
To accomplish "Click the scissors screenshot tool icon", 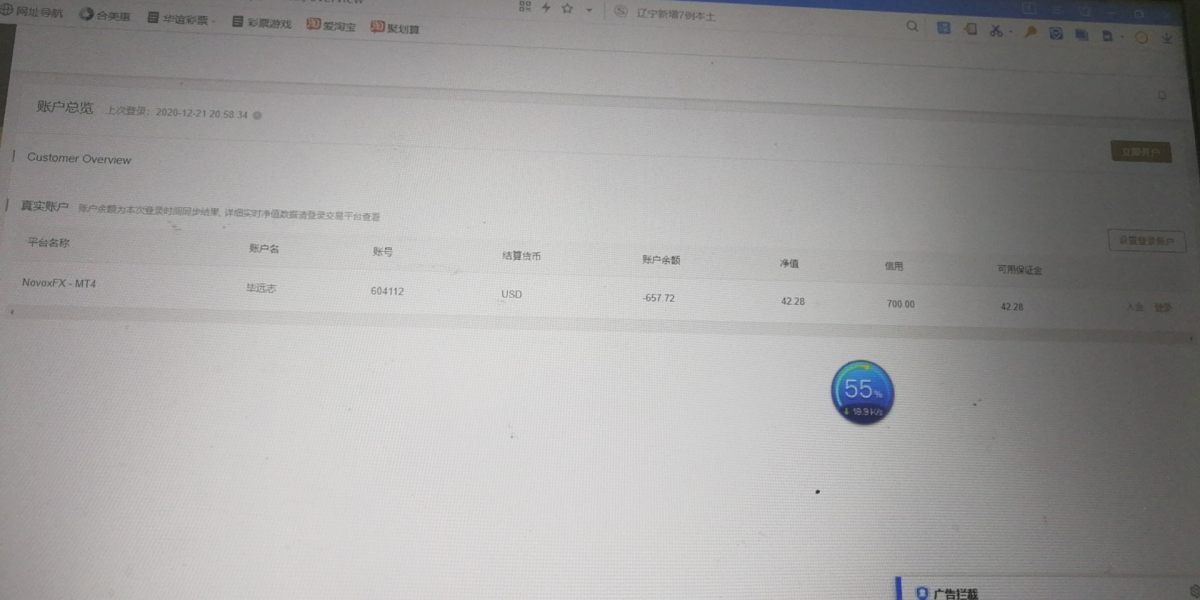I will click(x=996, y=31).
